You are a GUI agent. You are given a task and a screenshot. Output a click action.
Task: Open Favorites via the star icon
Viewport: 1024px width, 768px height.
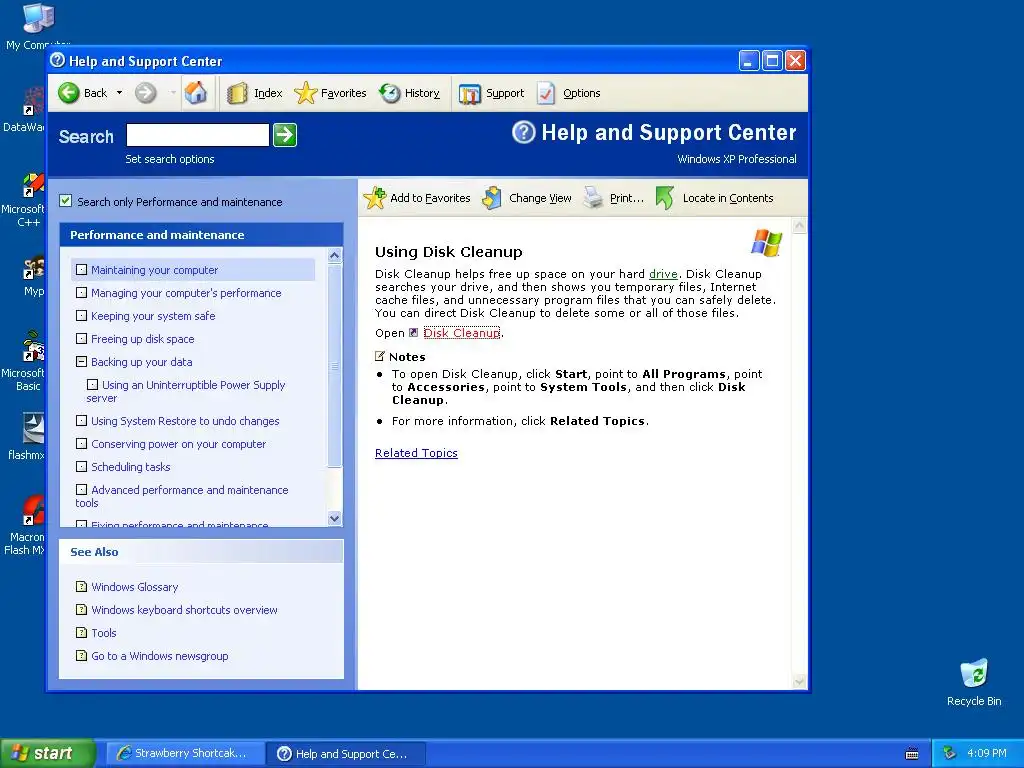(306, 93)
